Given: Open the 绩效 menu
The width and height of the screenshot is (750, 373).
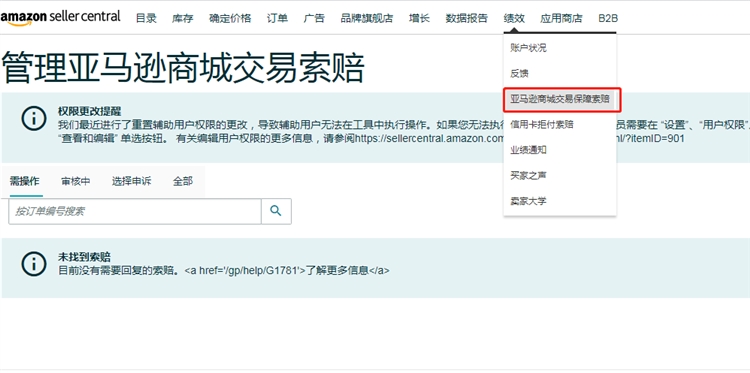Looking at the screenshot, I should pos(514,19).
